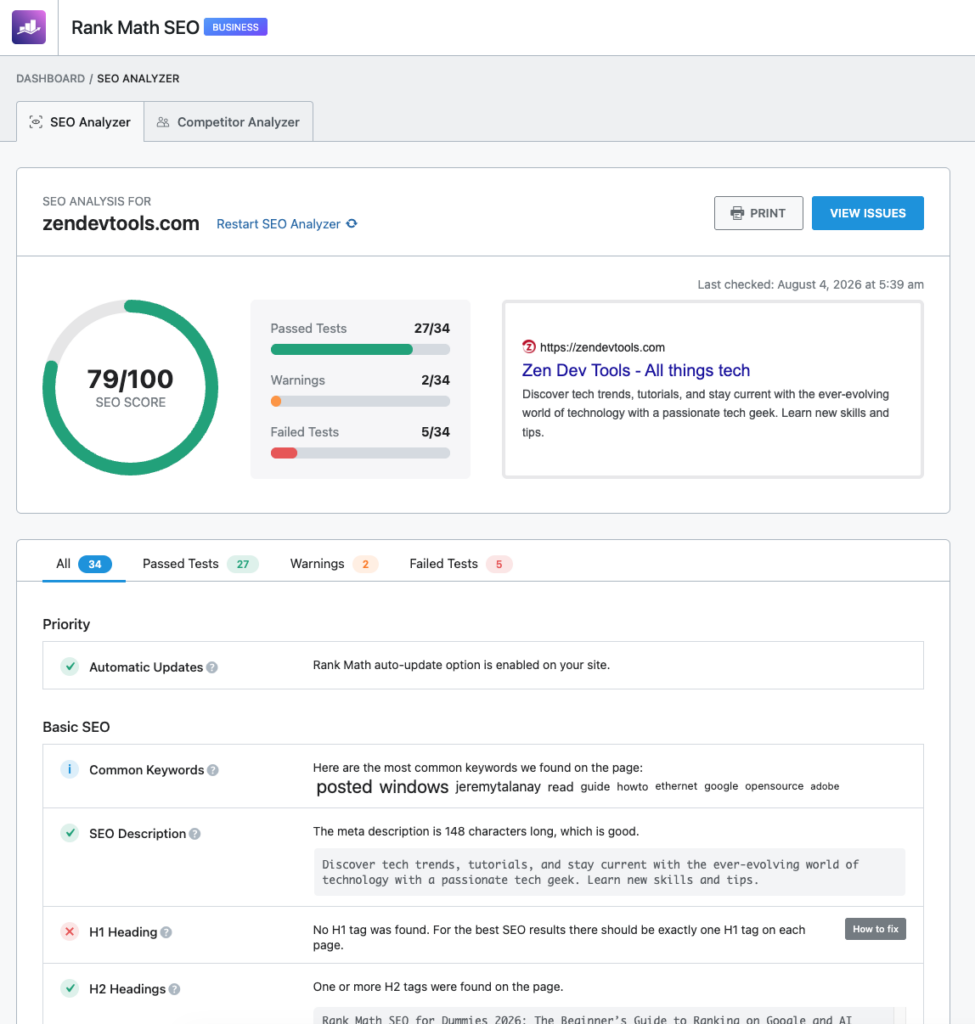Filter by Failed Tests 5 tab
Image resolution: width=975 pixels, height=1024 pixels.
tap(460, 564)
